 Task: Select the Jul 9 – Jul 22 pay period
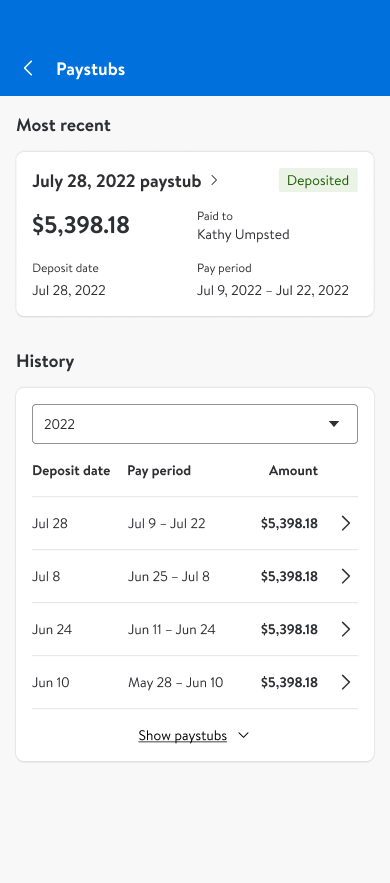(167, 523)
